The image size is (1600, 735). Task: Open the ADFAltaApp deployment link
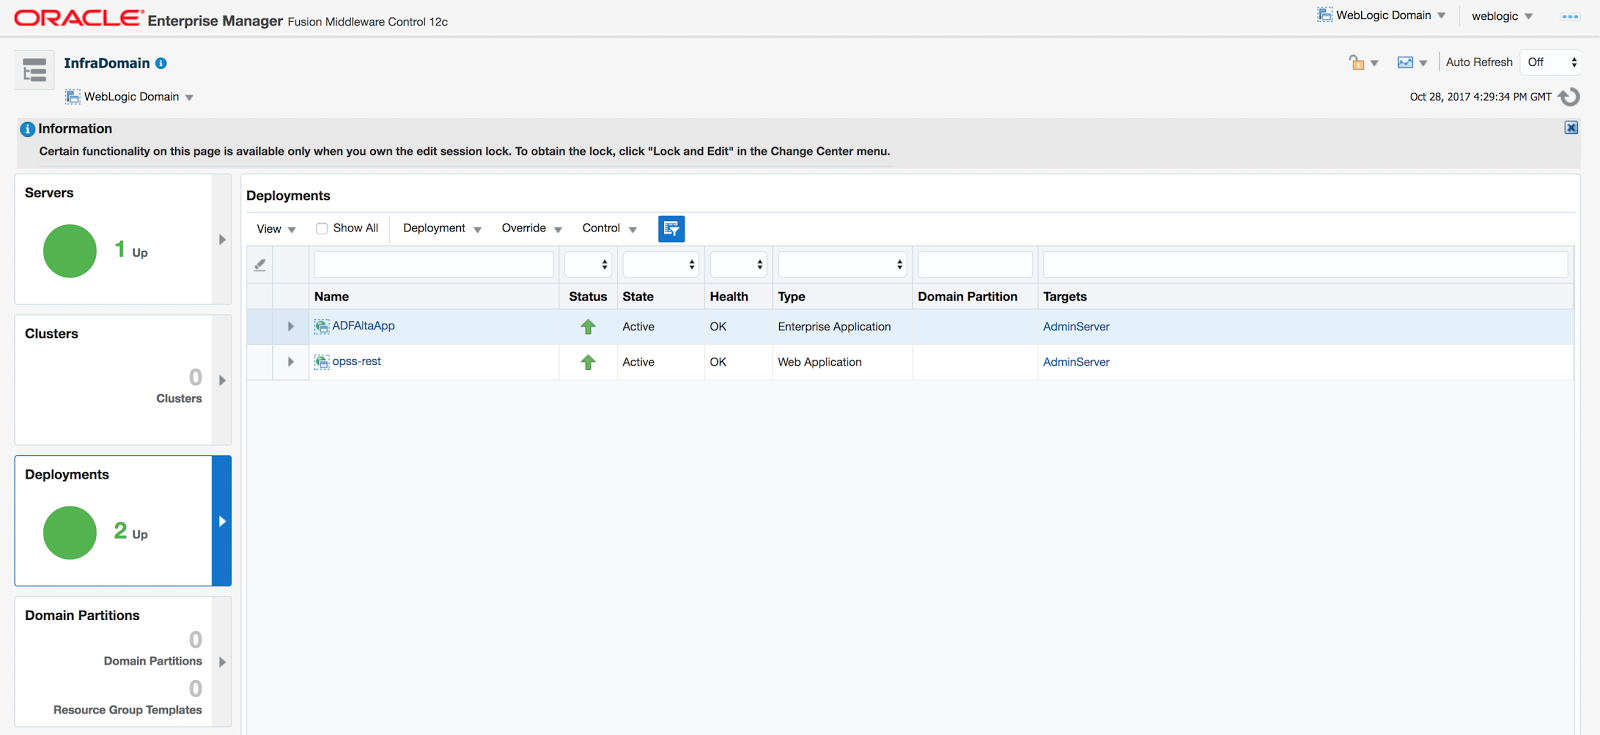[363, 326]
